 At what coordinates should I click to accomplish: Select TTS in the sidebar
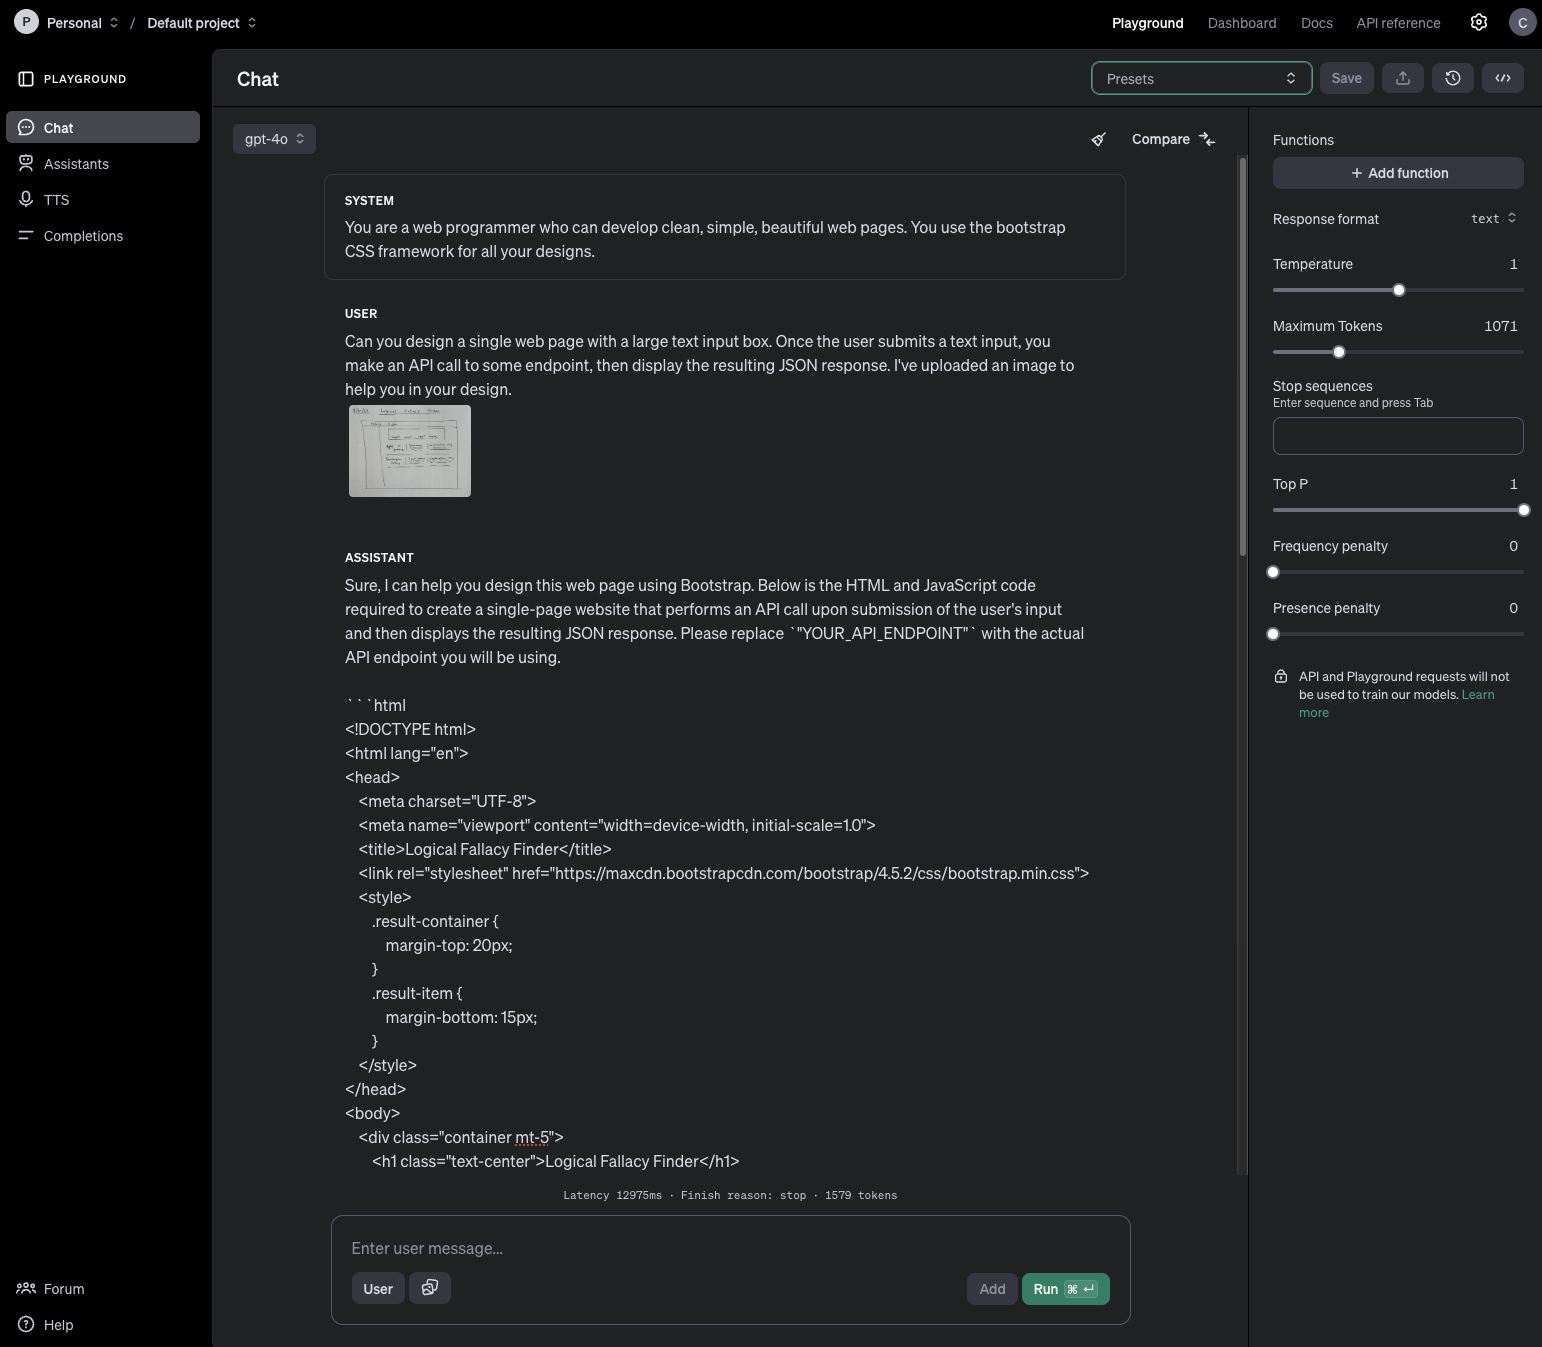pyautogui.click(x=103, y=199)
